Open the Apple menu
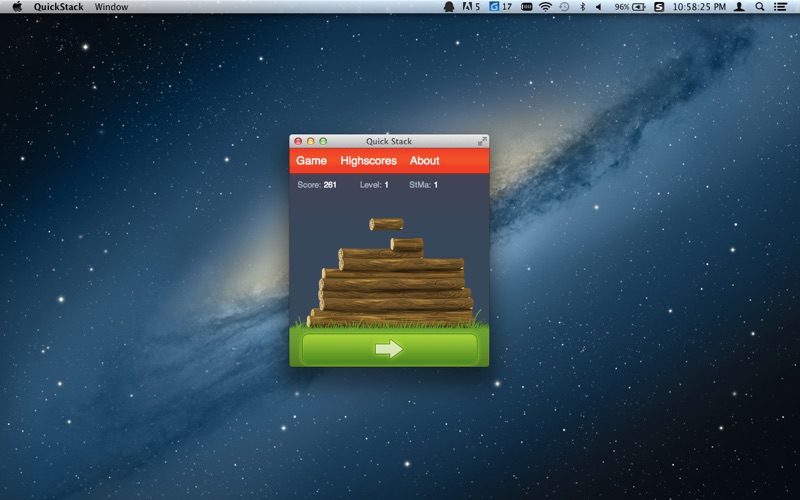Image resolution: width=800 pixels, height=500 pixels. pos(17,7)
